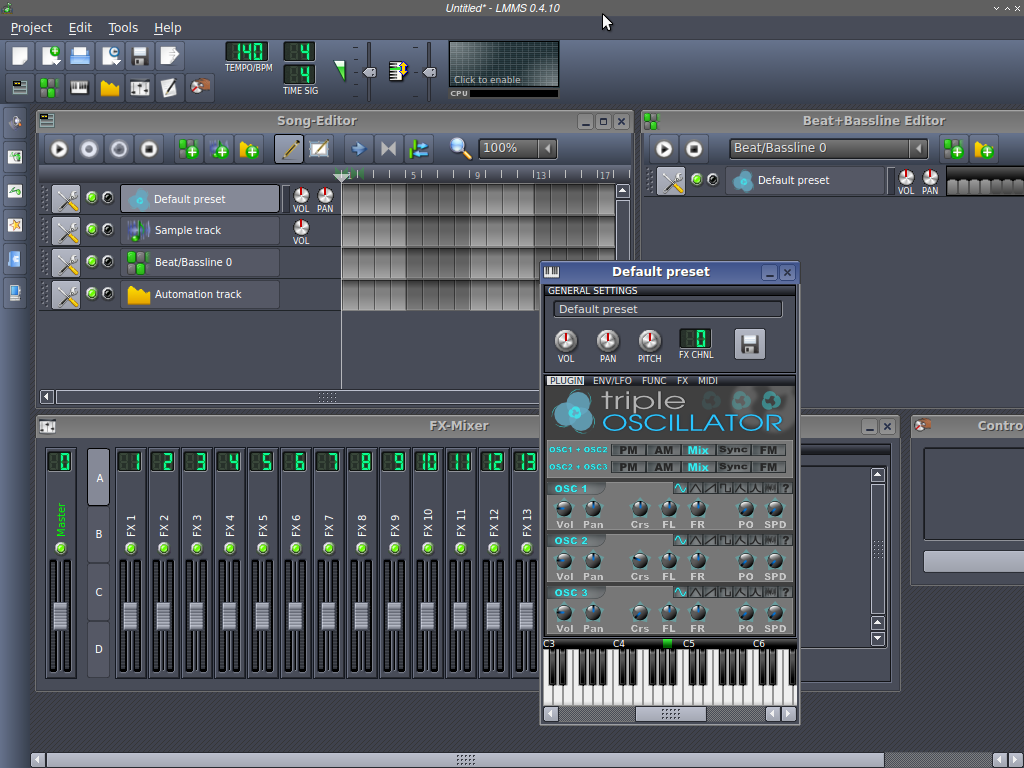Mute the Sample track with green LED
Viewport: 1024px width, 768px height.
click(x=92, y=230)
